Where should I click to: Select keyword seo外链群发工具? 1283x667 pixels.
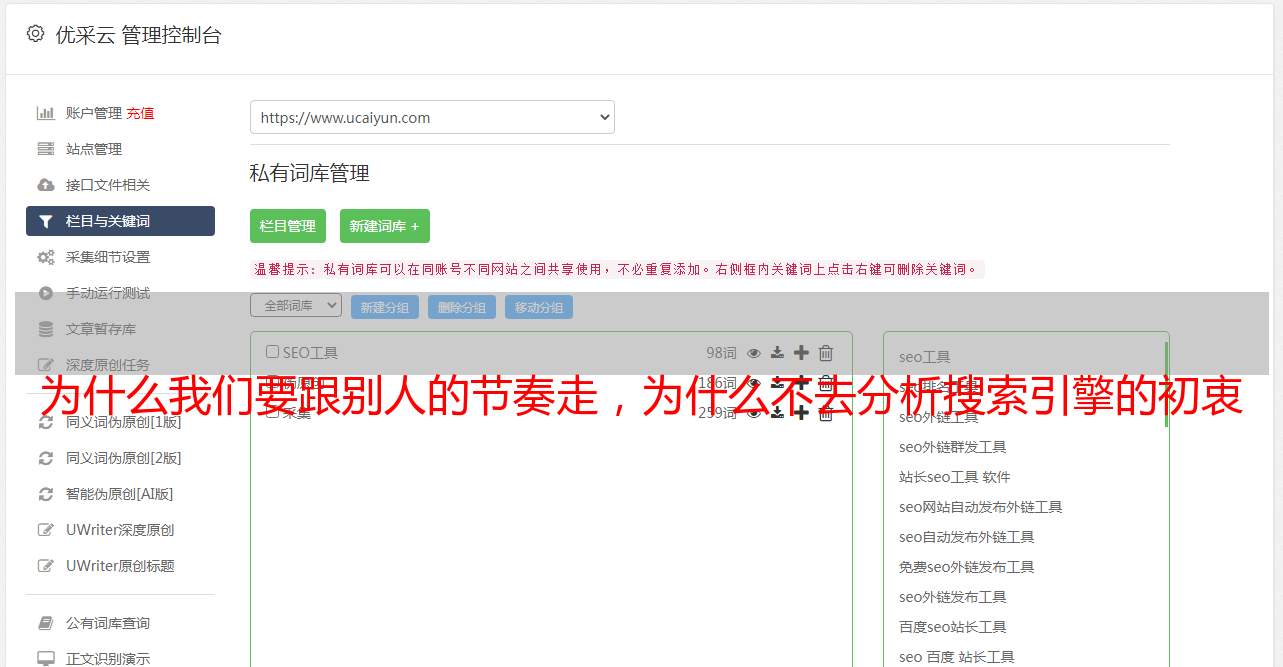[953, 447]
